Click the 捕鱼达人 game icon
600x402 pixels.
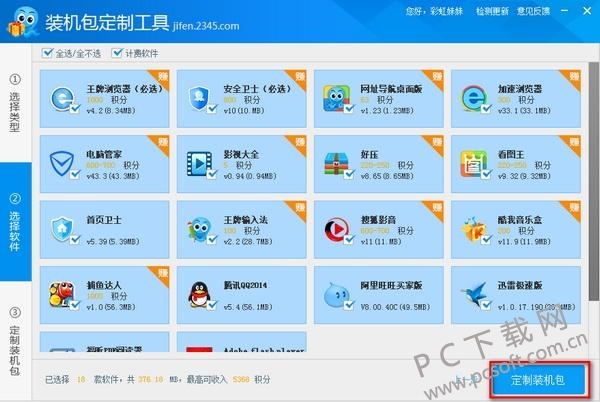pyautogui.click(x=64, y=294)
